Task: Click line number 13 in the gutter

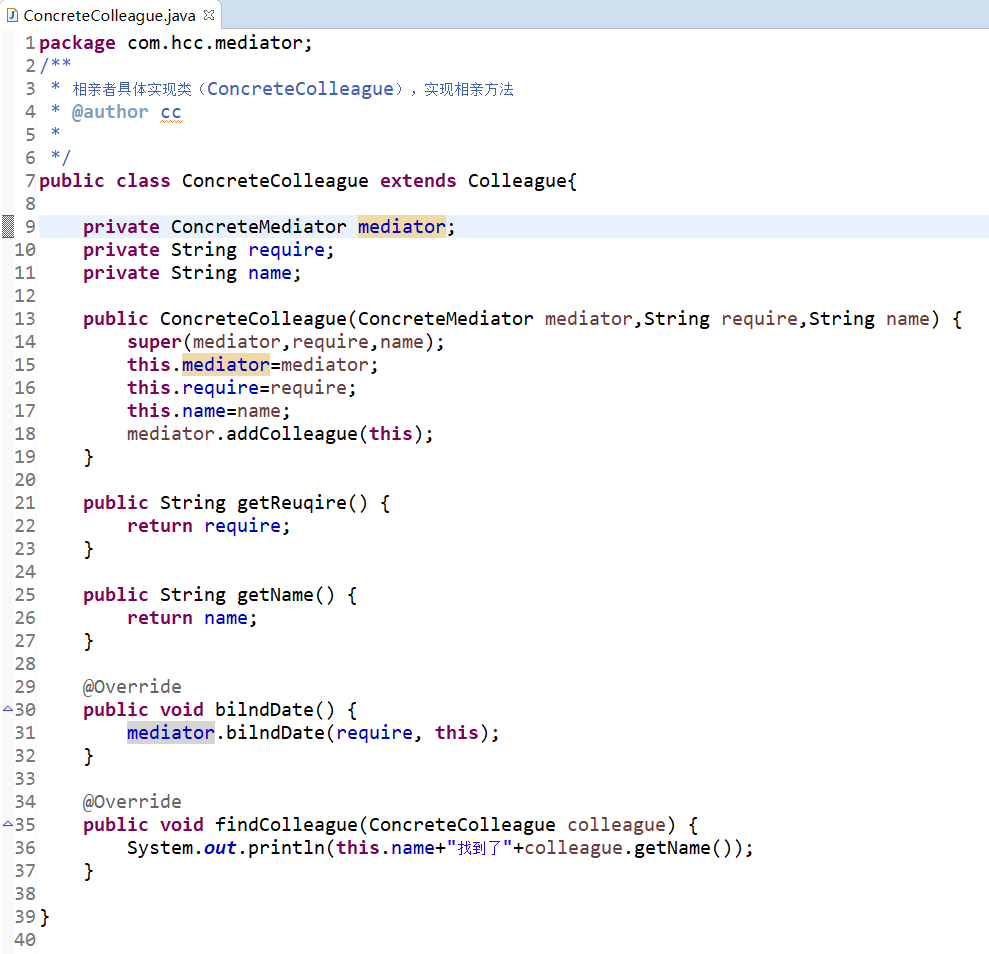Action: coord(25,318)
